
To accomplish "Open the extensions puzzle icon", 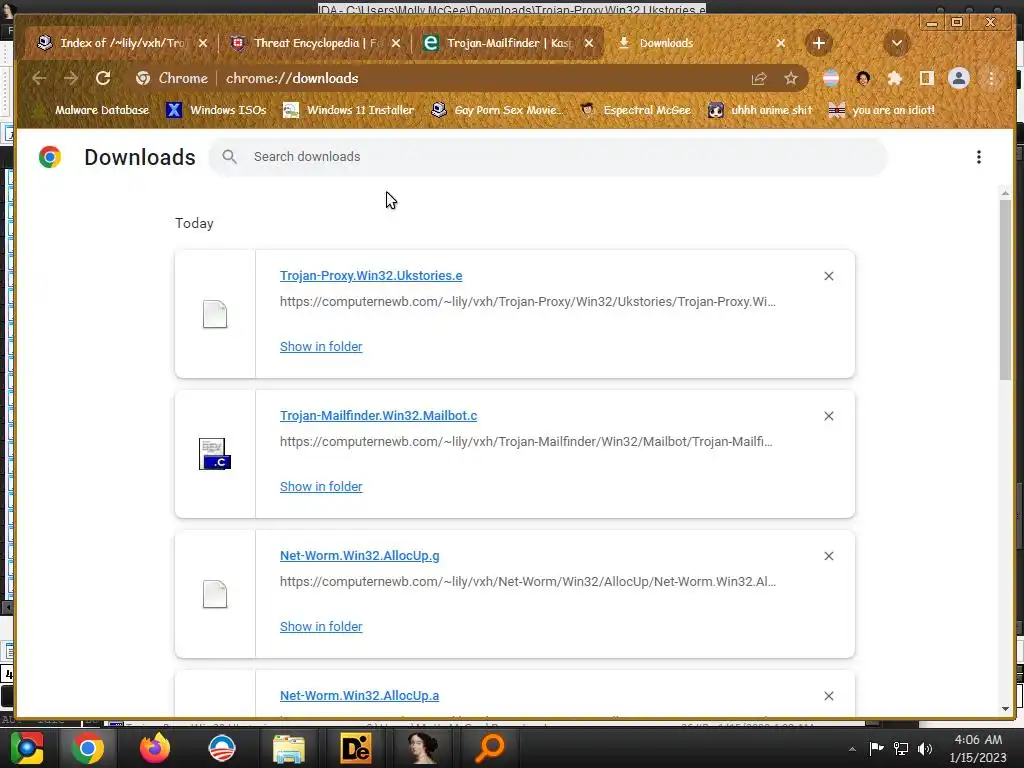I will (x=895, y=78).
